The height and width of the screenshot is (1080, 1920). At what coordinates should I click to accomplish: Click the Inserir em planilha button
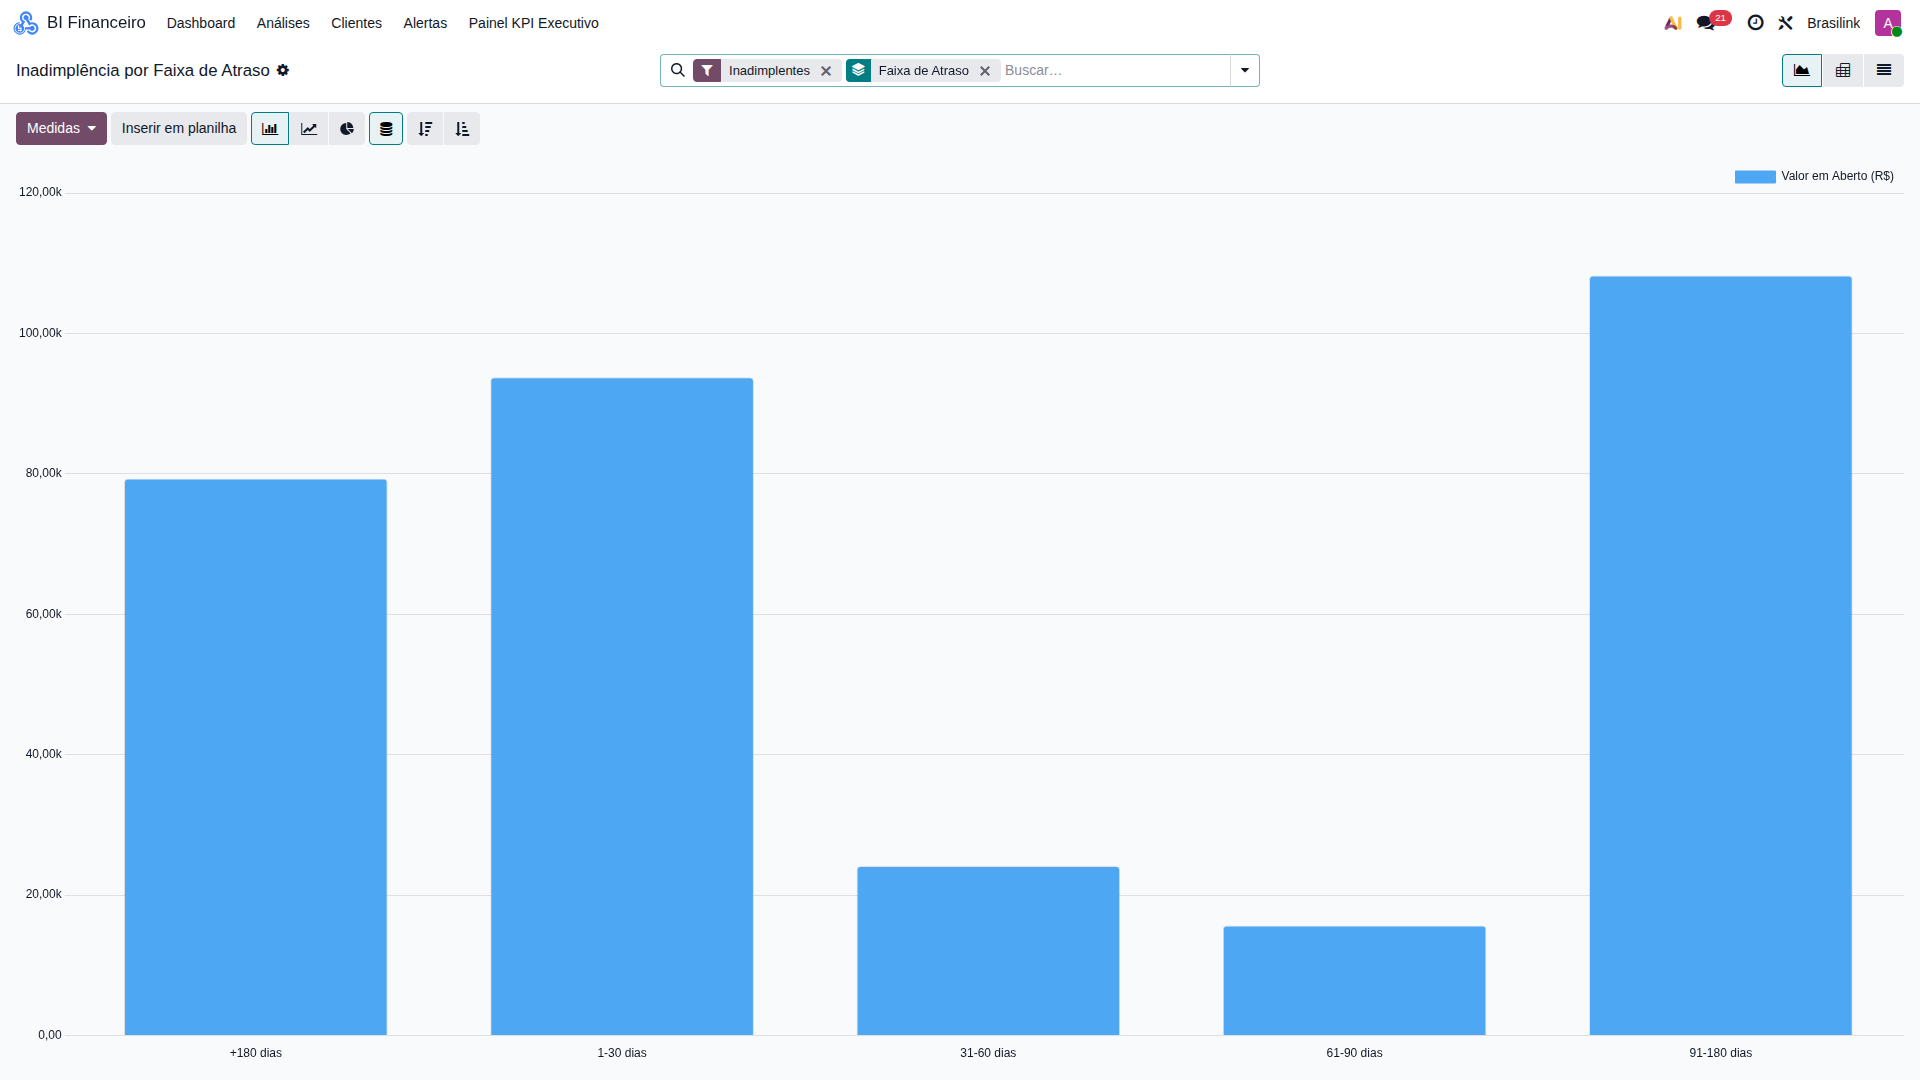coord(179,129)
